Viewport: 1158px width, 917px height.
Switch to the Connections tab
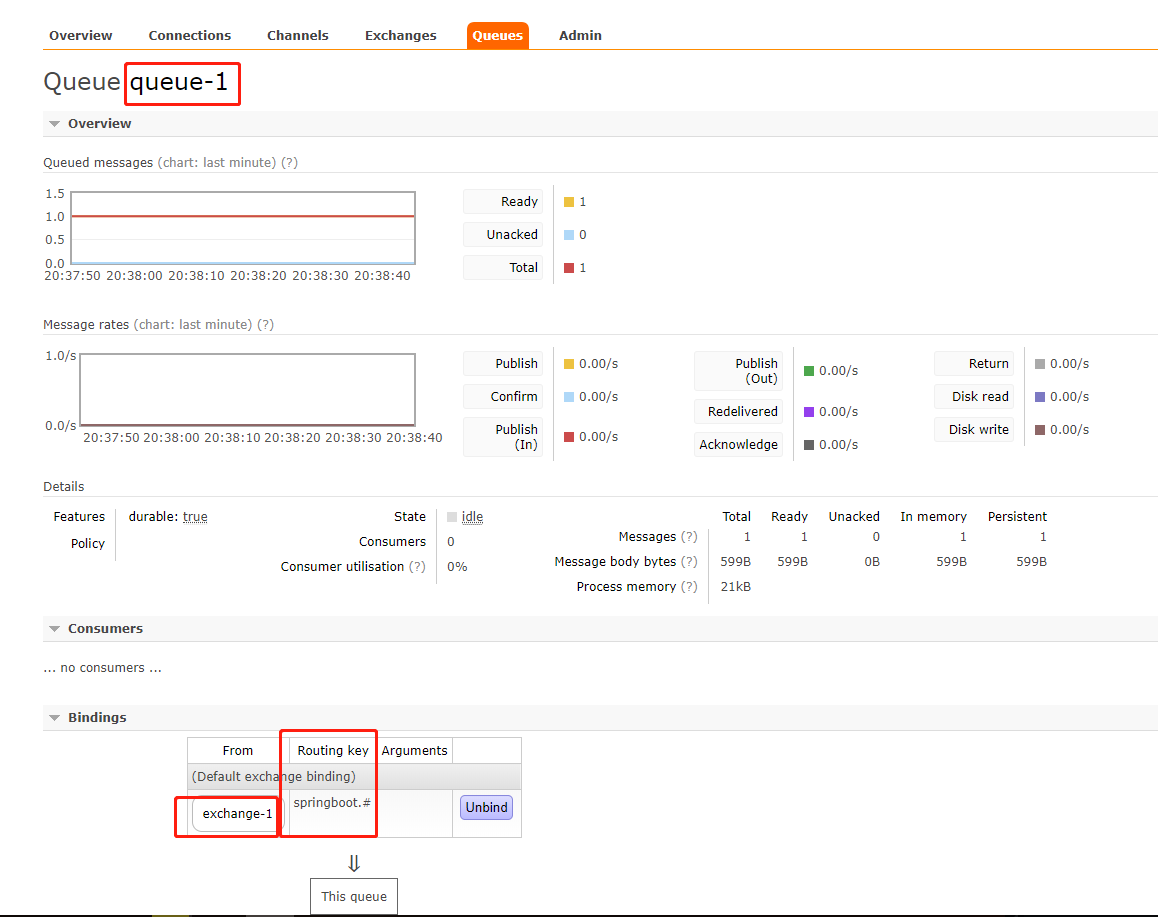coord(190,35)
